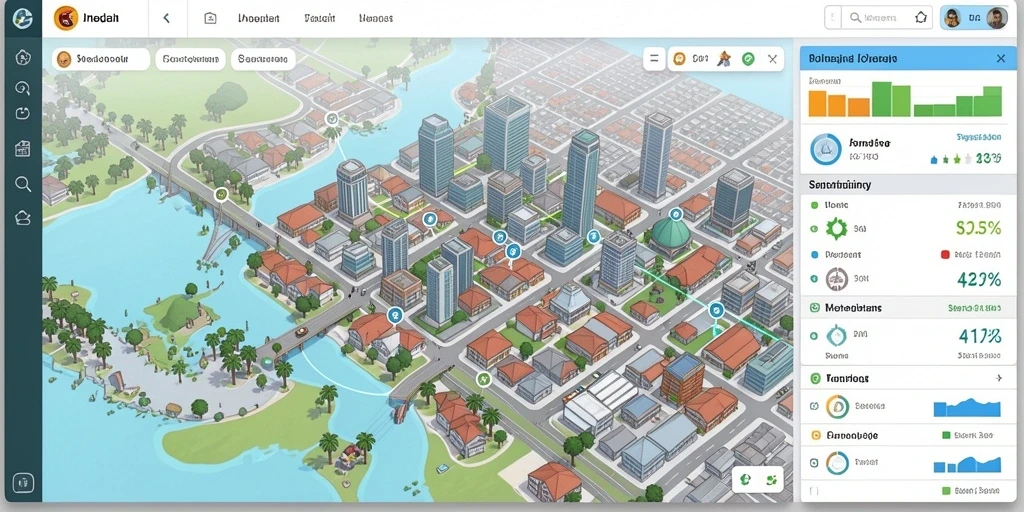Screen dimensions: 1024x512
Task: Click the third filter pill above the map
Action: click(x=263, y=59)
